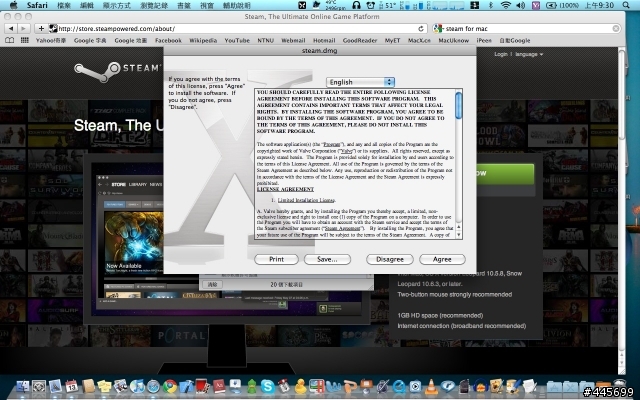Click the license text scrollbar thumb
The height and width of the screenshot is (400, 640).
pos(458,105)
